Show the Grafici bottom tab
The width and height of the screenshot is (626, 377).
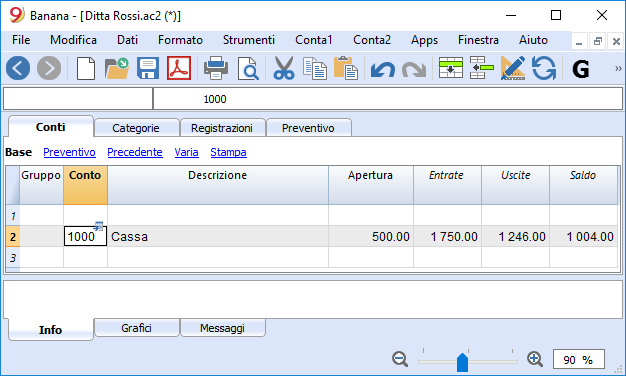point(137,328)
